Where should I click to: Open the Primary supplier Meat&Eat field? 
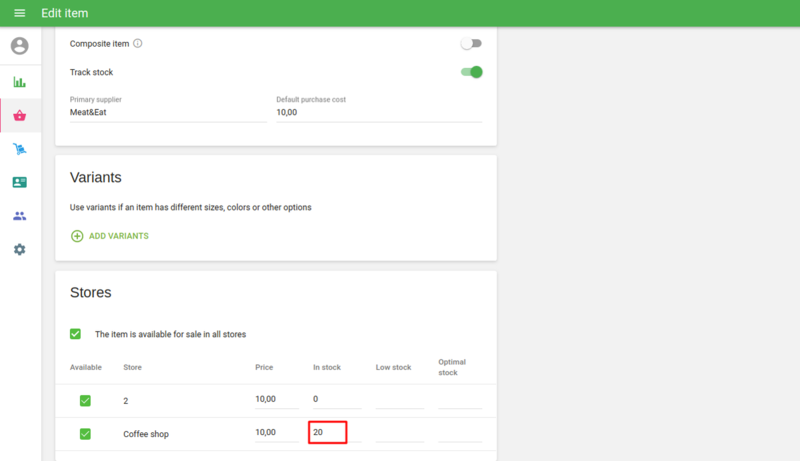point(167,114)
